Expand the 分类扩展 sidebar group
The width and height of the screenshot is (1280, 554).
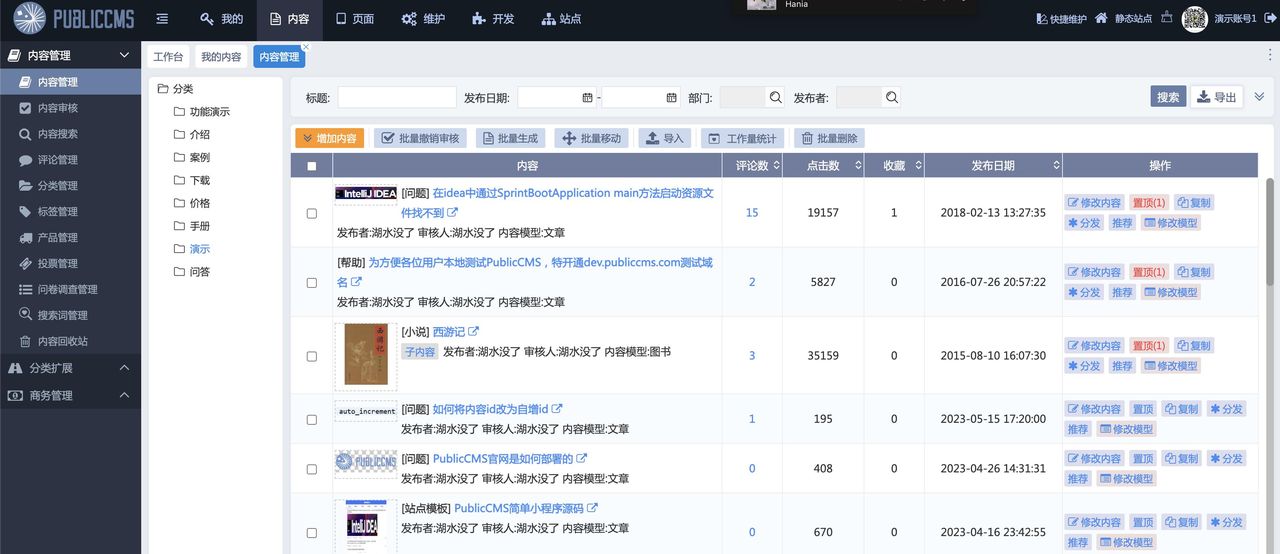[x=70, y=368]
